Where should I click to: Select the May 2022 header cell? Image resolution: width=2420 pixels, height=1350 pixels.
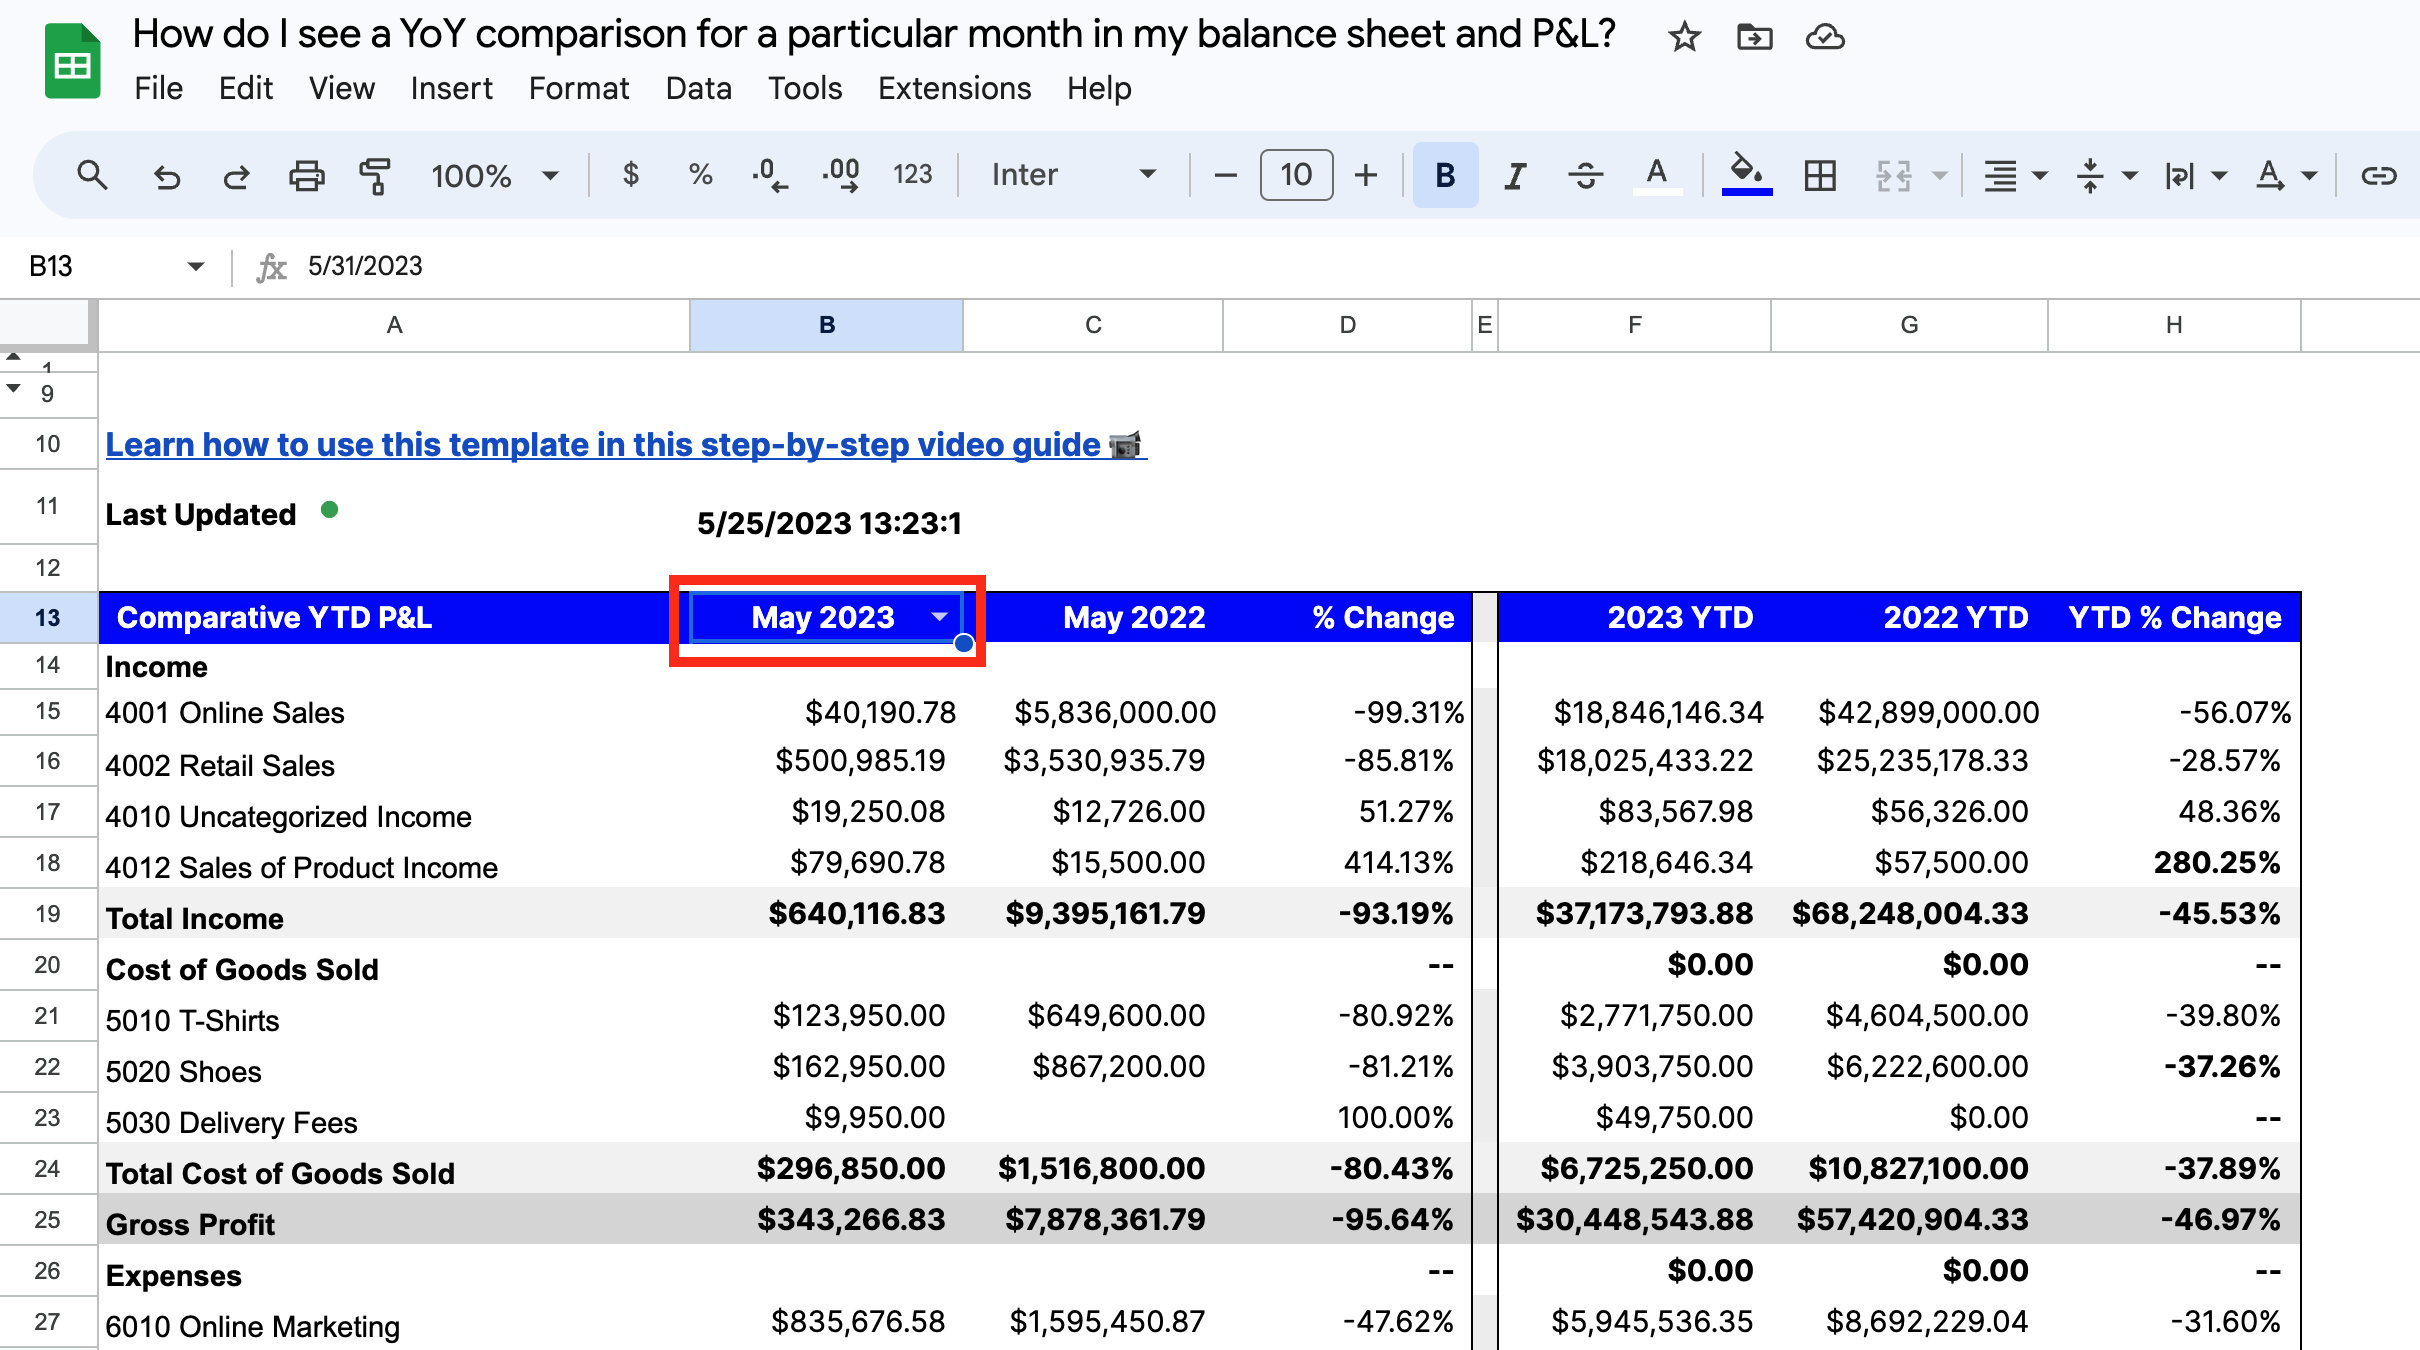point(1093,618)
